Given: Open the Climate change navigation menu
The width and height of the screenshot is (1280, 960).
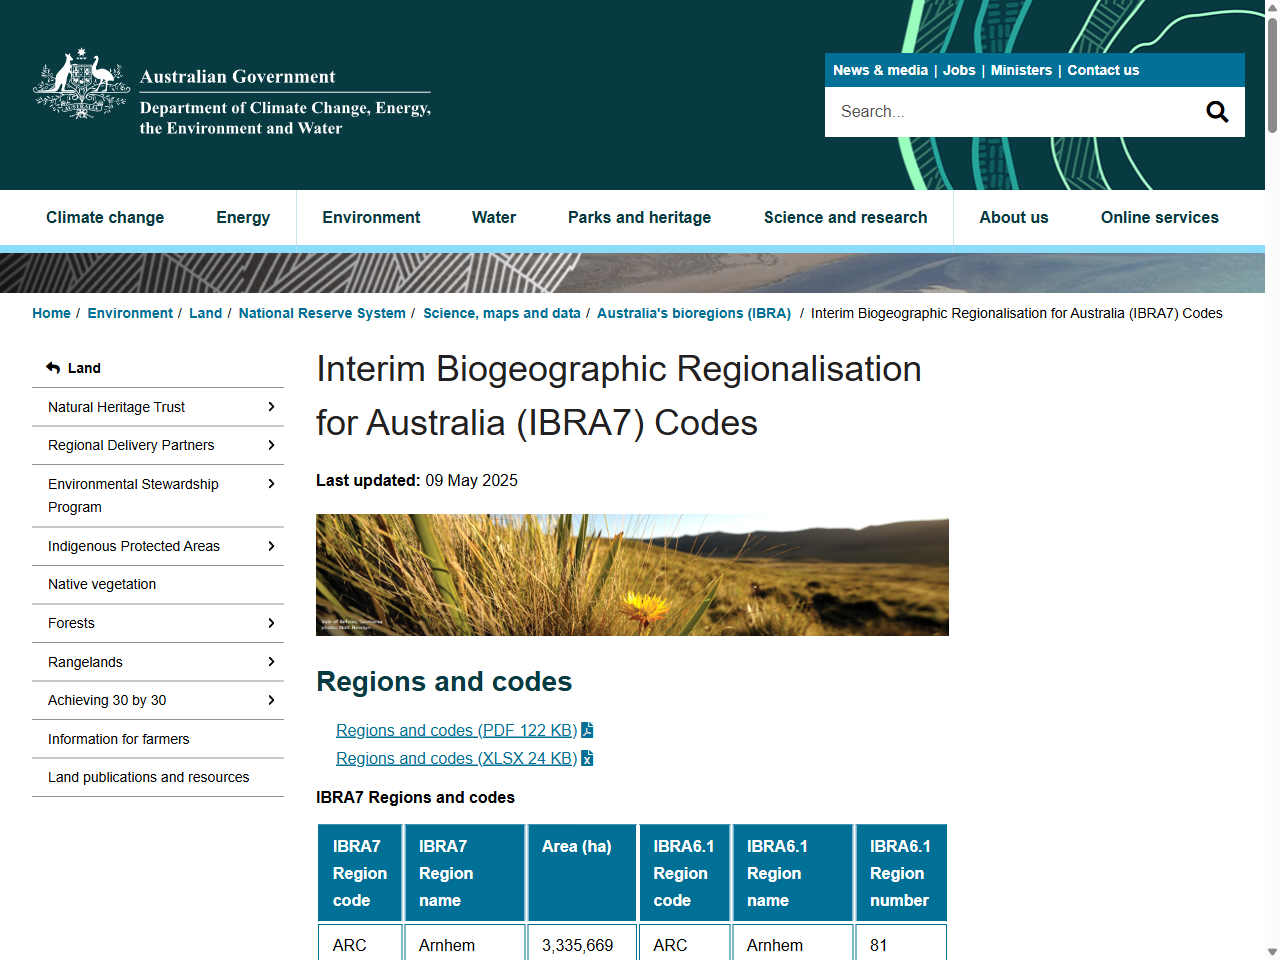Looking at the screenshot, I should 105,217.
